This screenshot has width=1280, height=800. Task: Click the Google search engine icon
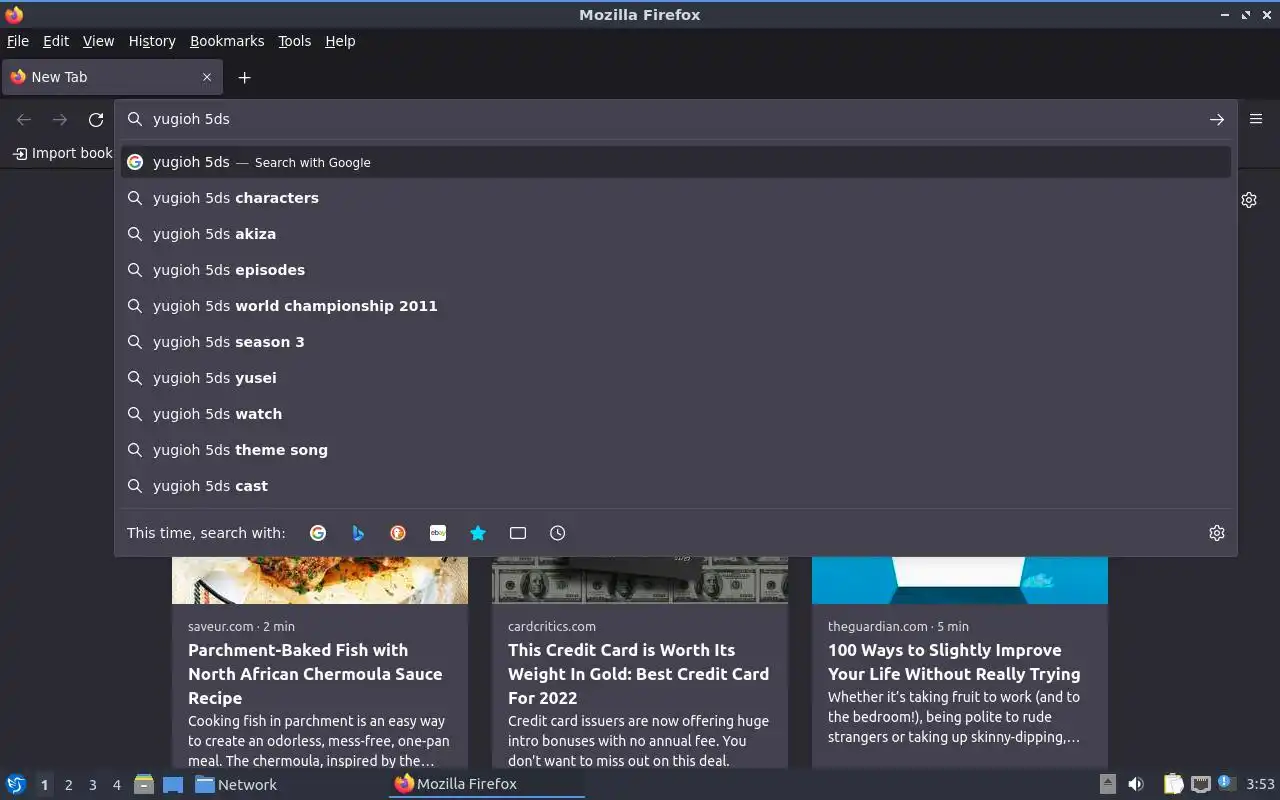coord(318,533)
